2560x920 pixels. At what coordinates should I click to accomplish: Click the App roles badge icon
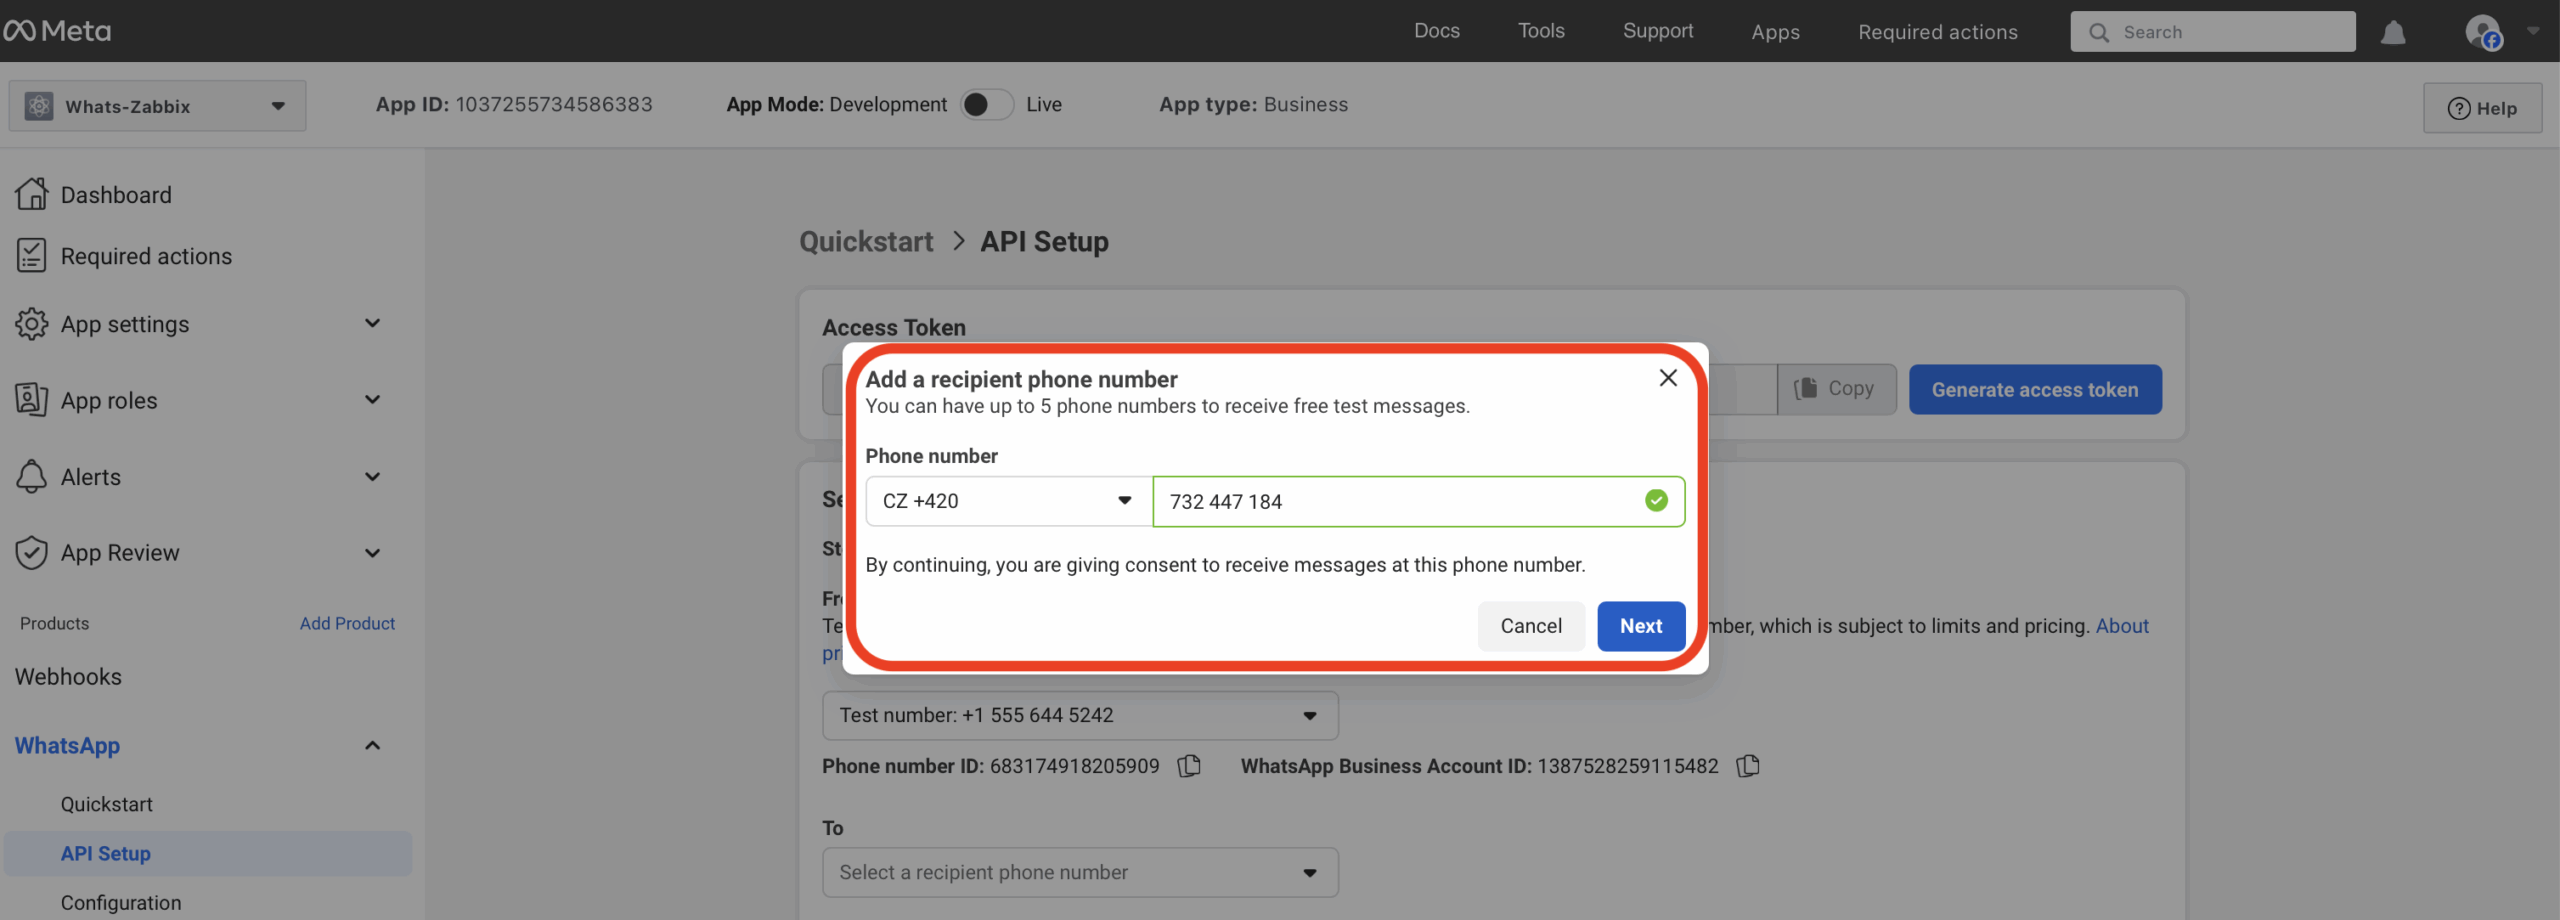click(31, 400)
